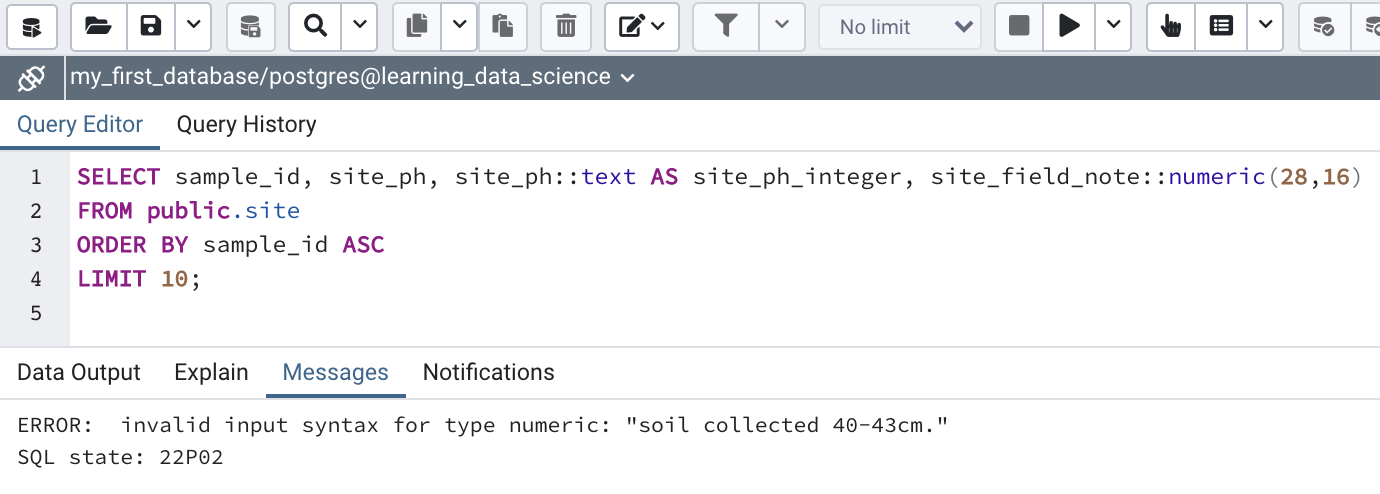Click the edit pencil dropdown button
Image resolution: width=1380 pixels, height=494 pixels.
pos(642,27)
